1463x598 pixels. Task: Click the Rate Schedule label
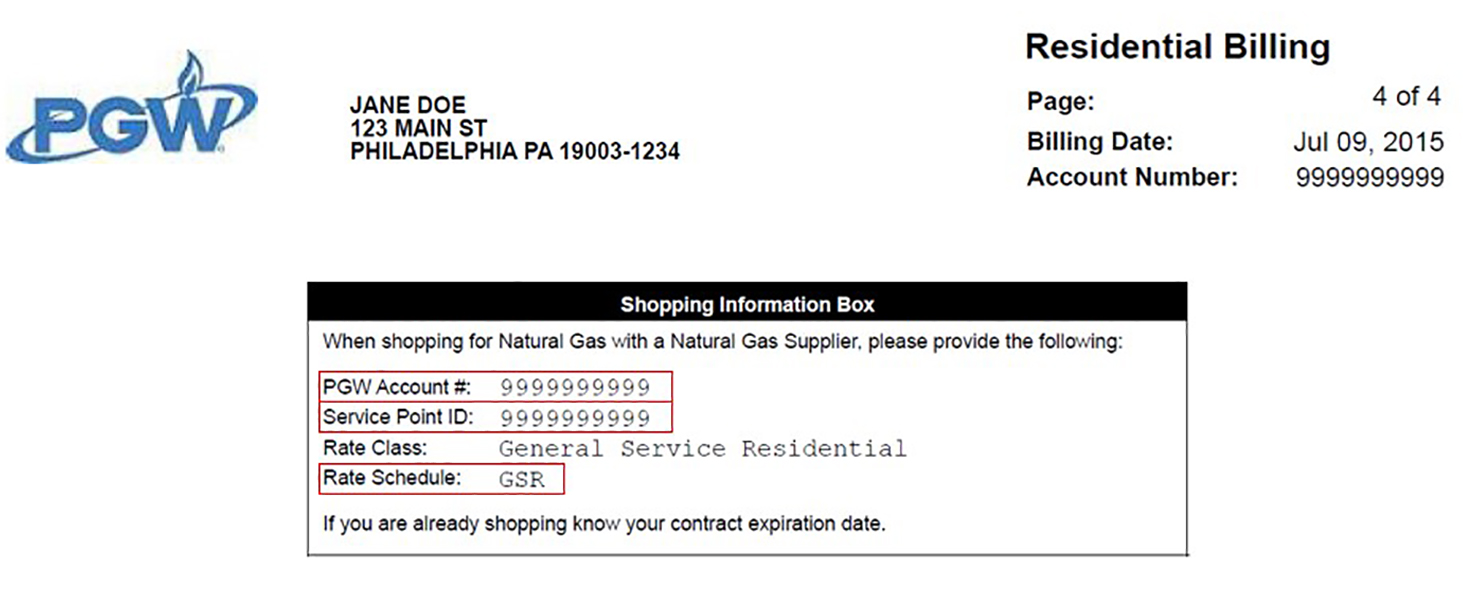[392, 478]
